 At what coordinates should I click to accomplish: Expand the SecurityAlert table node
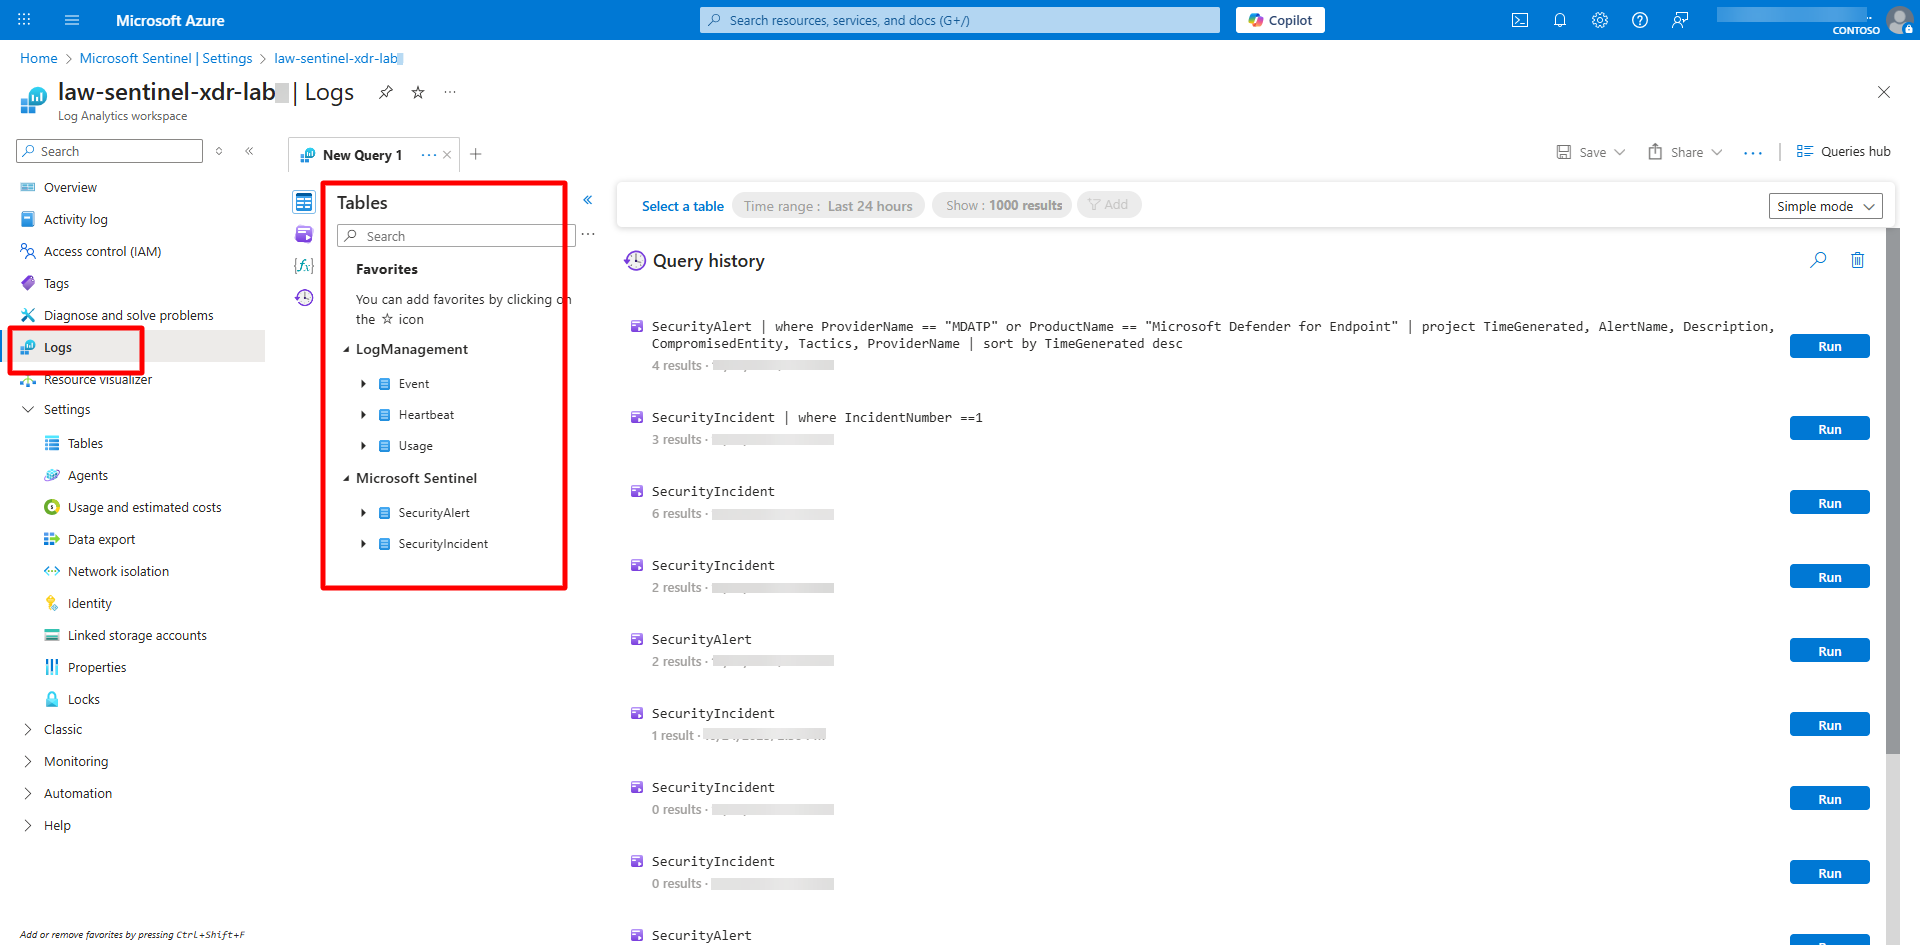363,513
